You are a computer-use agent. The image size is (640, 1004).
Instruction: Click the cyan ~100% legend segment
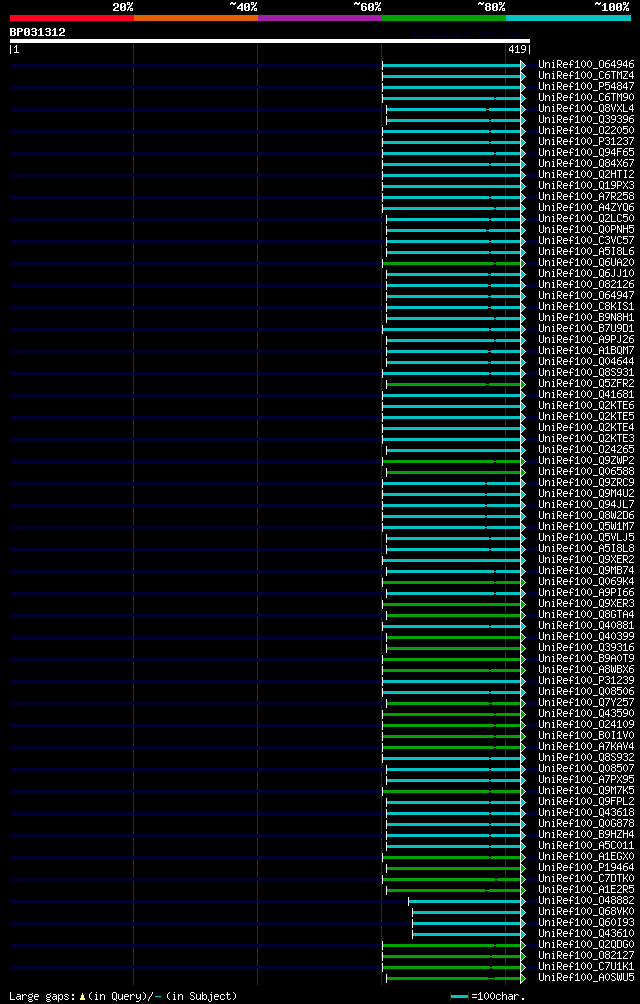tap(568, 18)
